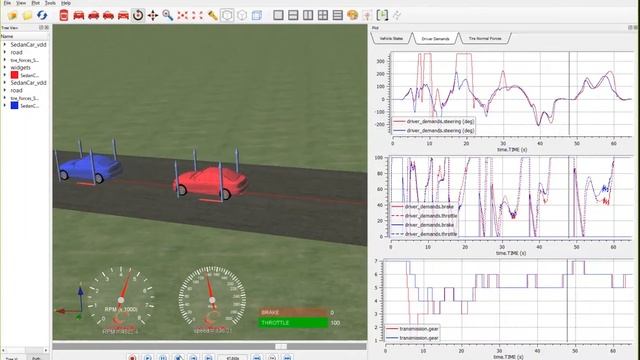This screenshot has height=360, width=640.
Task: Click the animation timeline slider handle
Action: (280, 347)
